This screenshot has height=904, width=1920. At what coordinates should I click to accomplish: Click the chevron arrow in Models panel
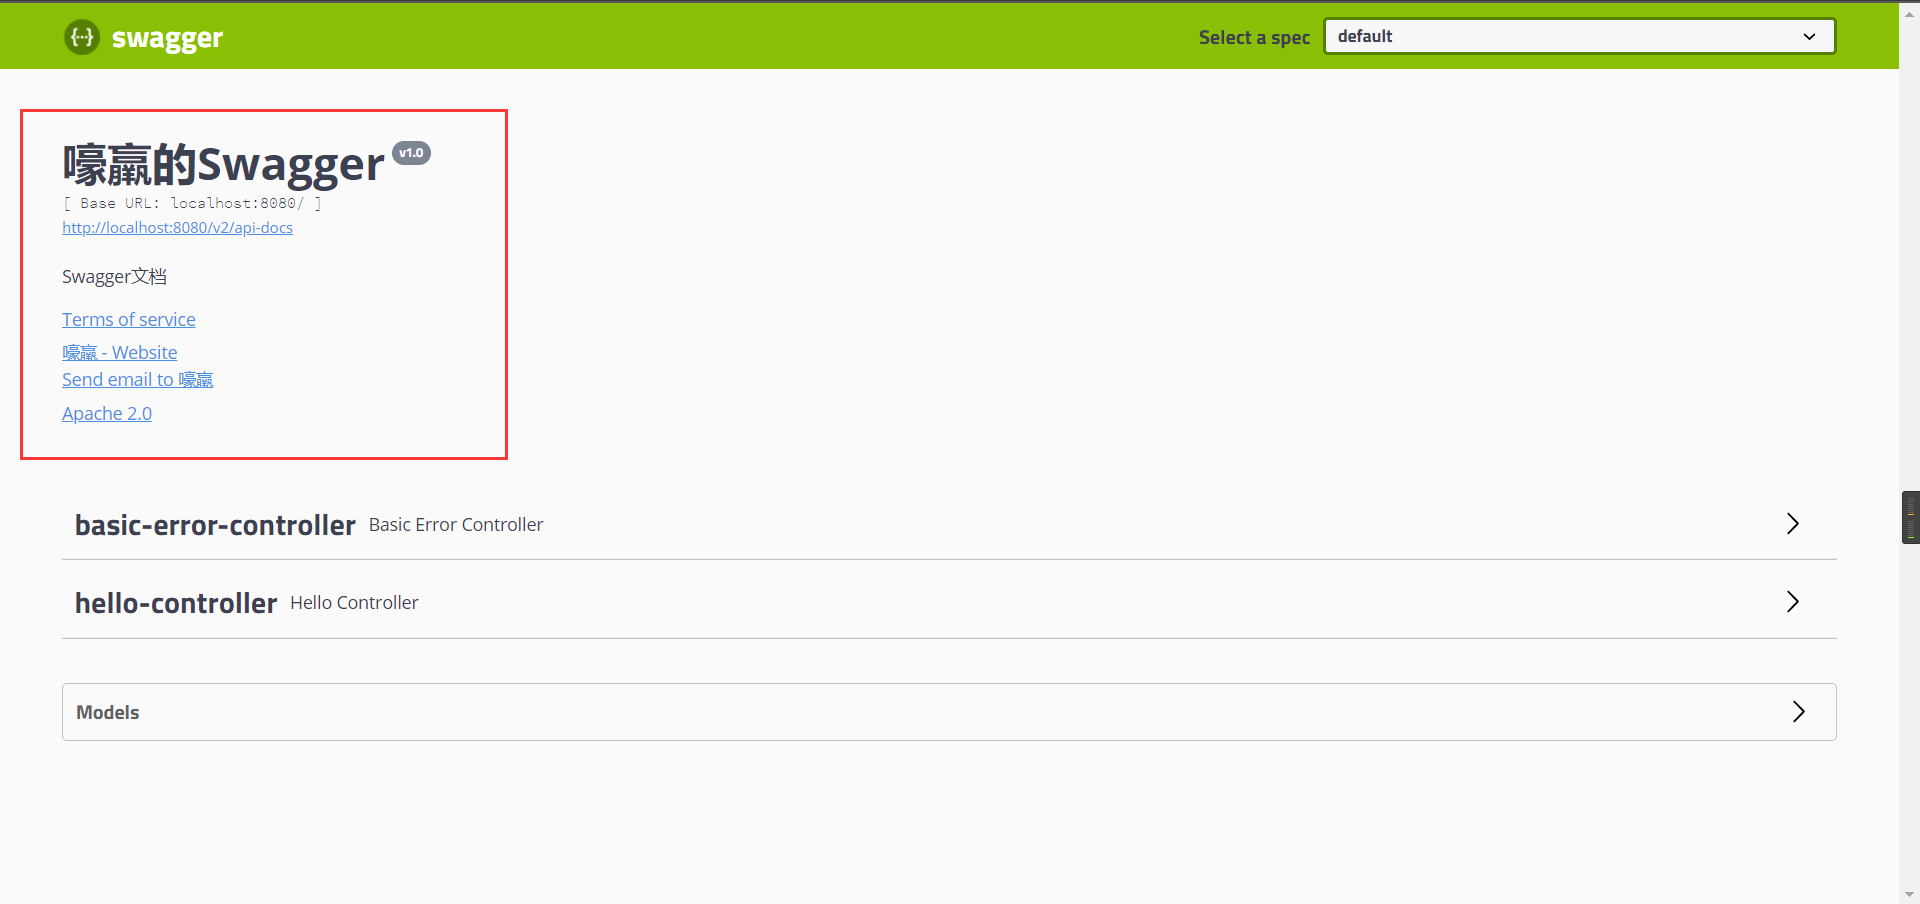[1798, 712]
